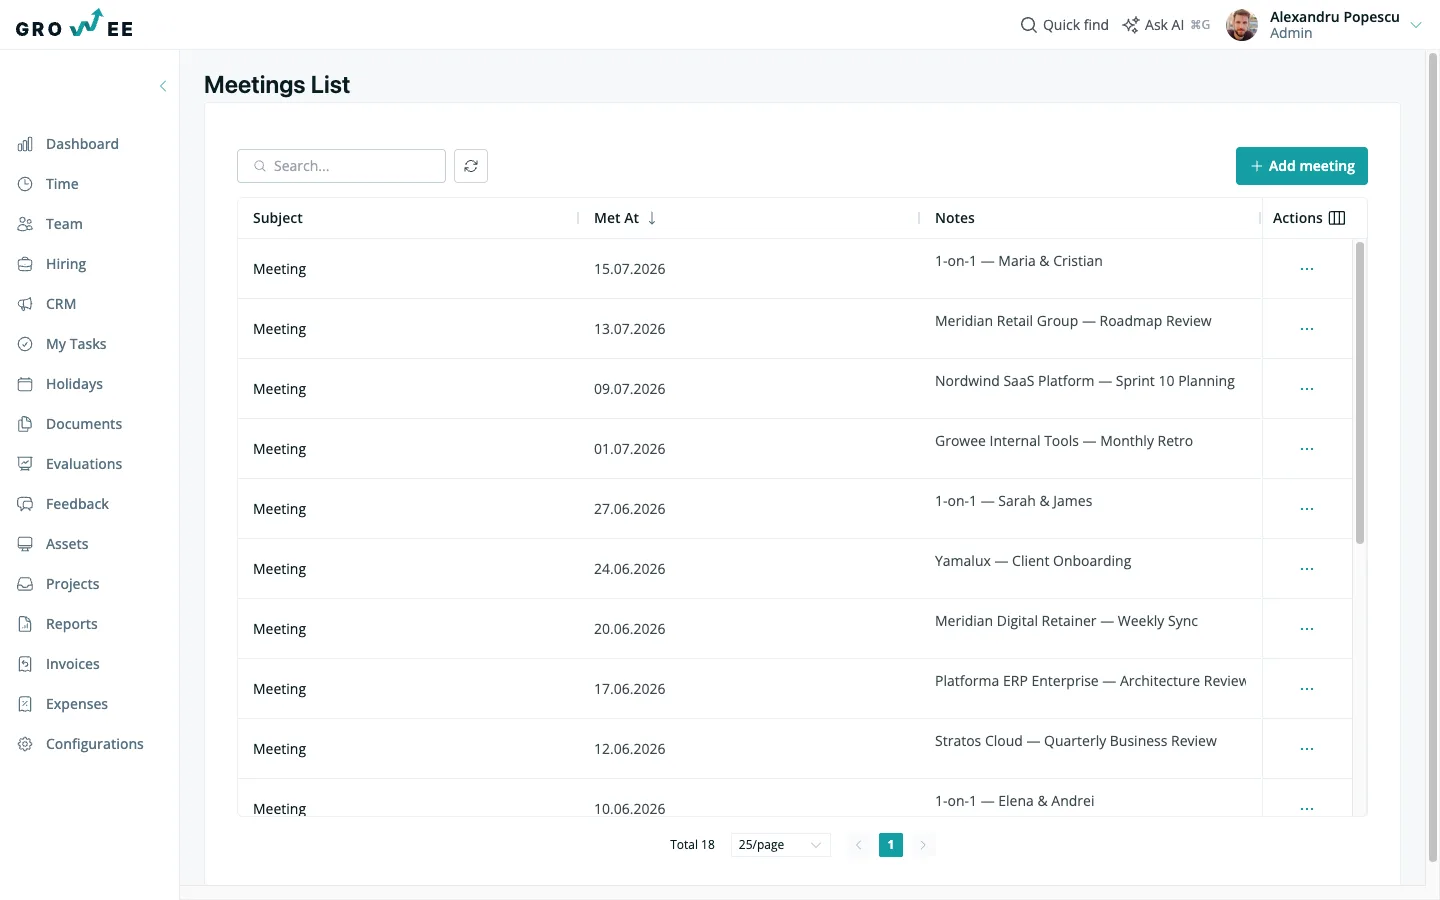The height and width of the screenshot is (900, 1440).
Task: Click the 'Total 18' count label
Action: (x=692, y=845)
